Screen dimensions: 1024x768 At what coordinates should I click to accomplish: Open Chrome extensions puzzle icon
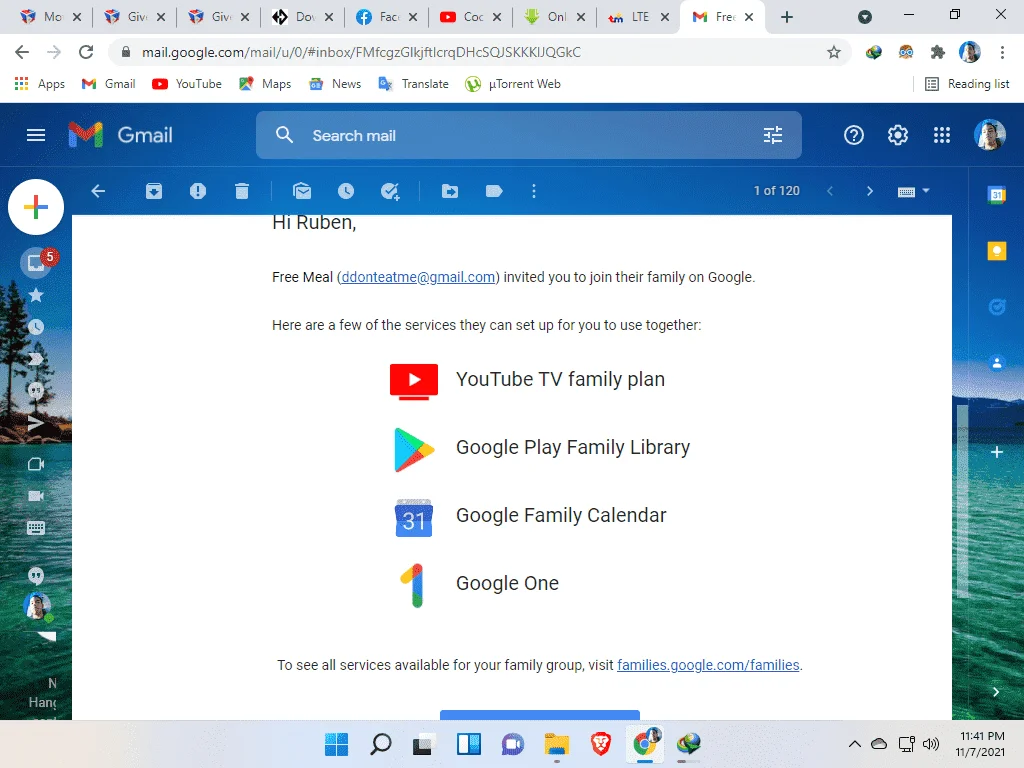pos(938,52)
